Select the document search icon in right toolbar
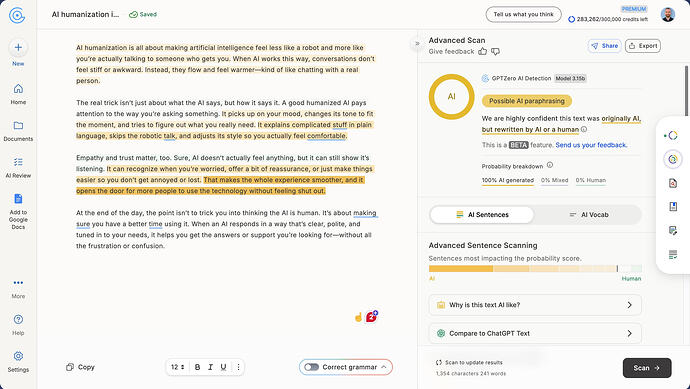 [x=673, y=183]
